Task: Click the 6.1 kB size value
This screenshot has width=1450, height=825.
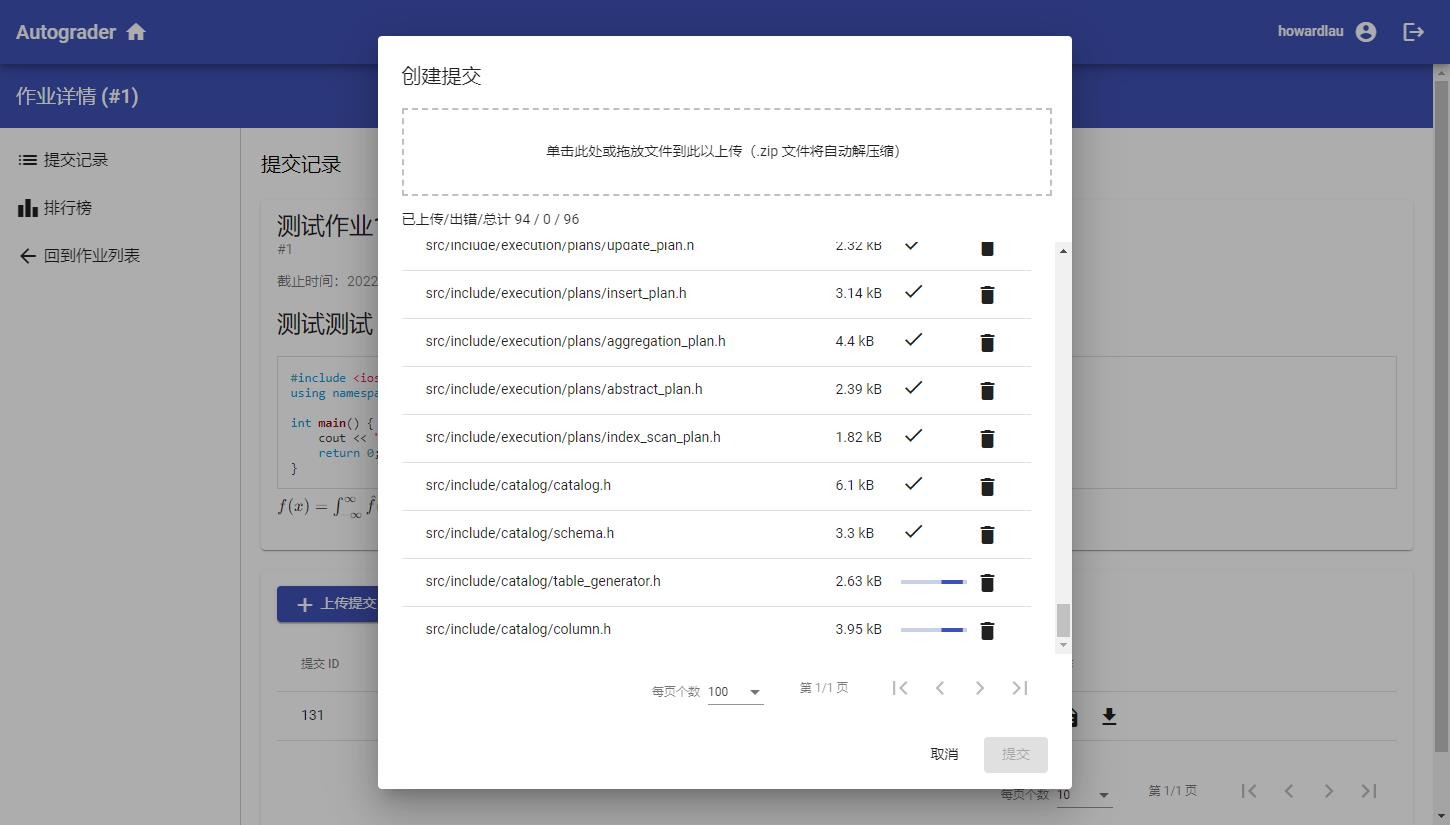Action: pos(855,485)
